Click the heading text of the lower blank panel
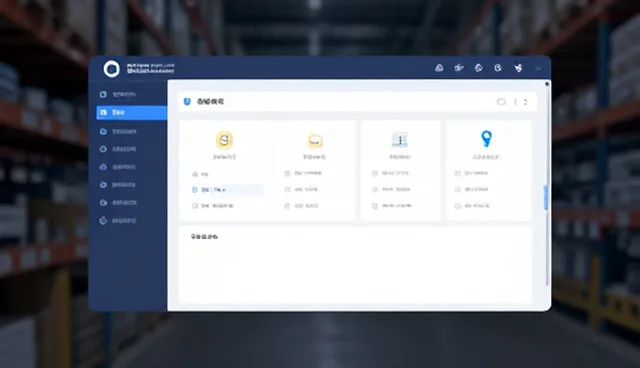Viewport: 640px width, 368px height. point(204,237)
